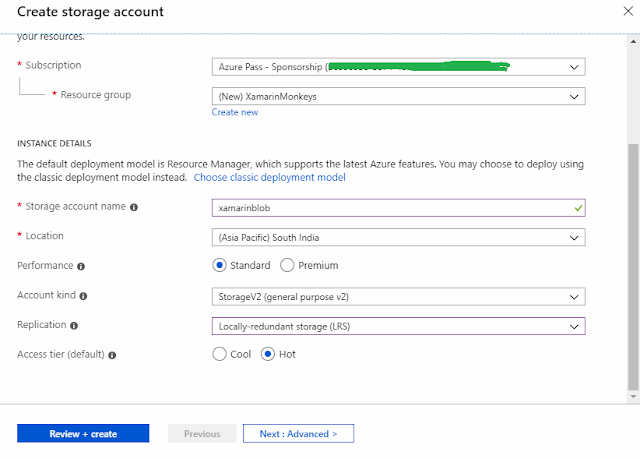Screen dimensions: 640x459
Task: Click the green validation checkmark in name field
Action: pyautogui.click(x=578, y=208)
